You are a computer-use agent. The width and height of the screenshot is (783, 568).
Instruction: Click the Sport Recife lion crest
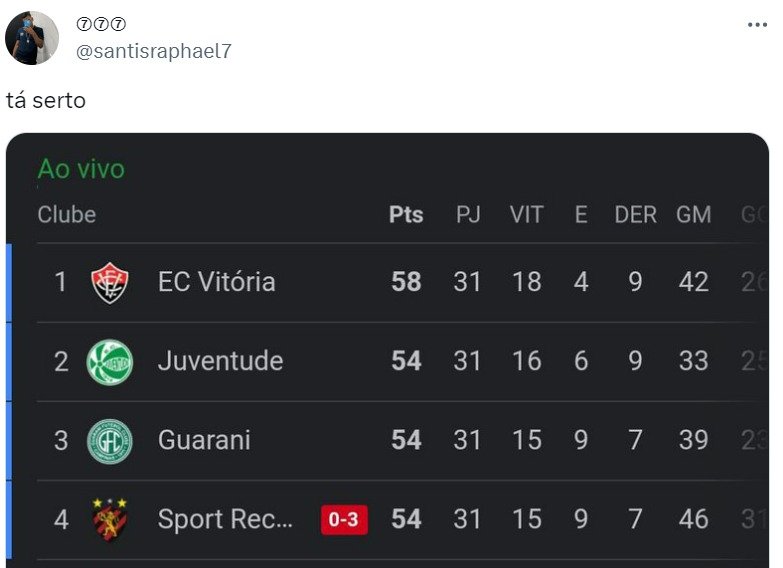tap(110, 520)
